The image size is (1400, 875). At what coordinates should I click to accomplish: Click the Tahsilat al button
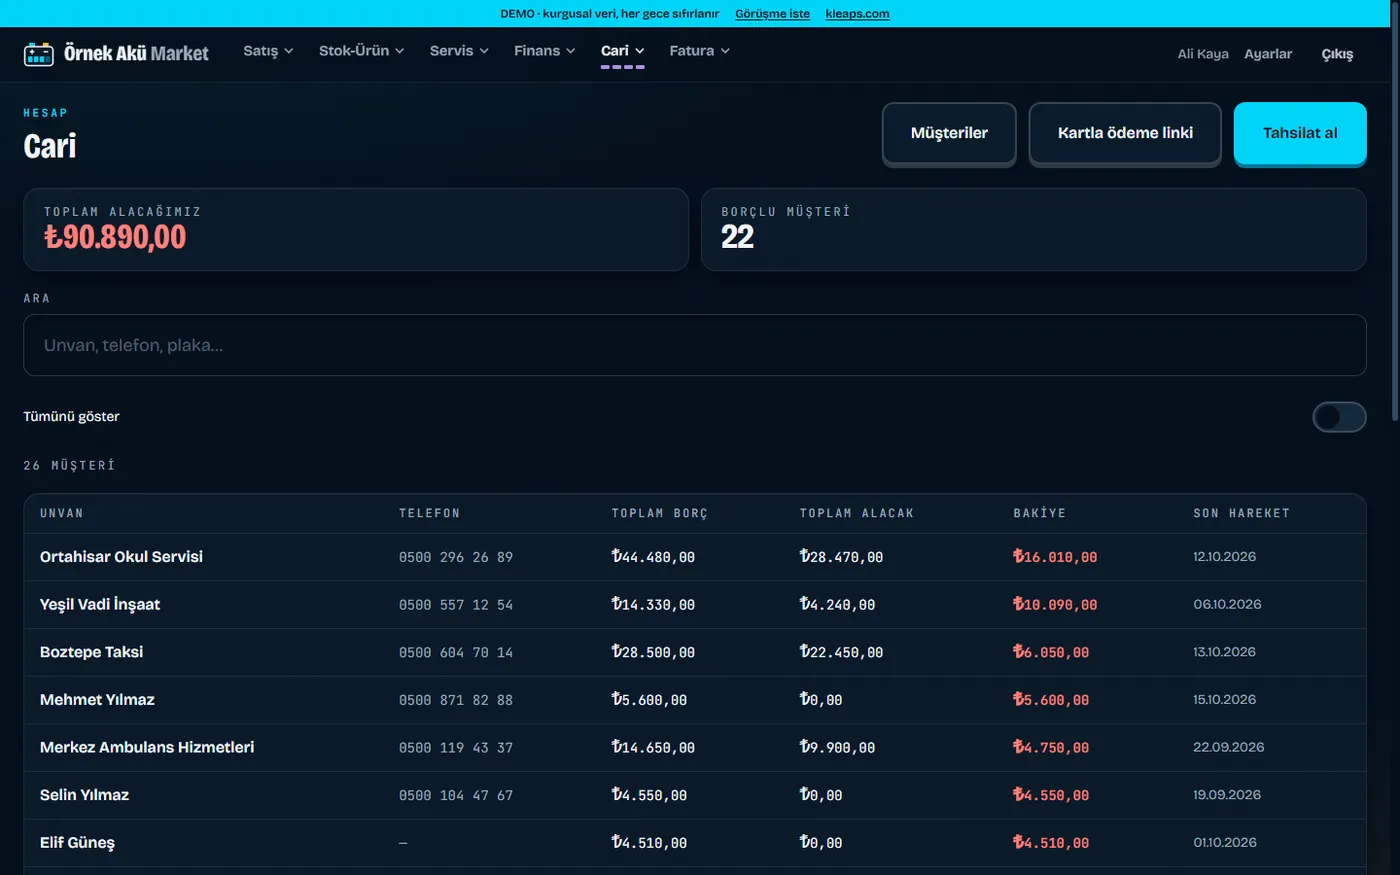click(x=1300, y=133)
